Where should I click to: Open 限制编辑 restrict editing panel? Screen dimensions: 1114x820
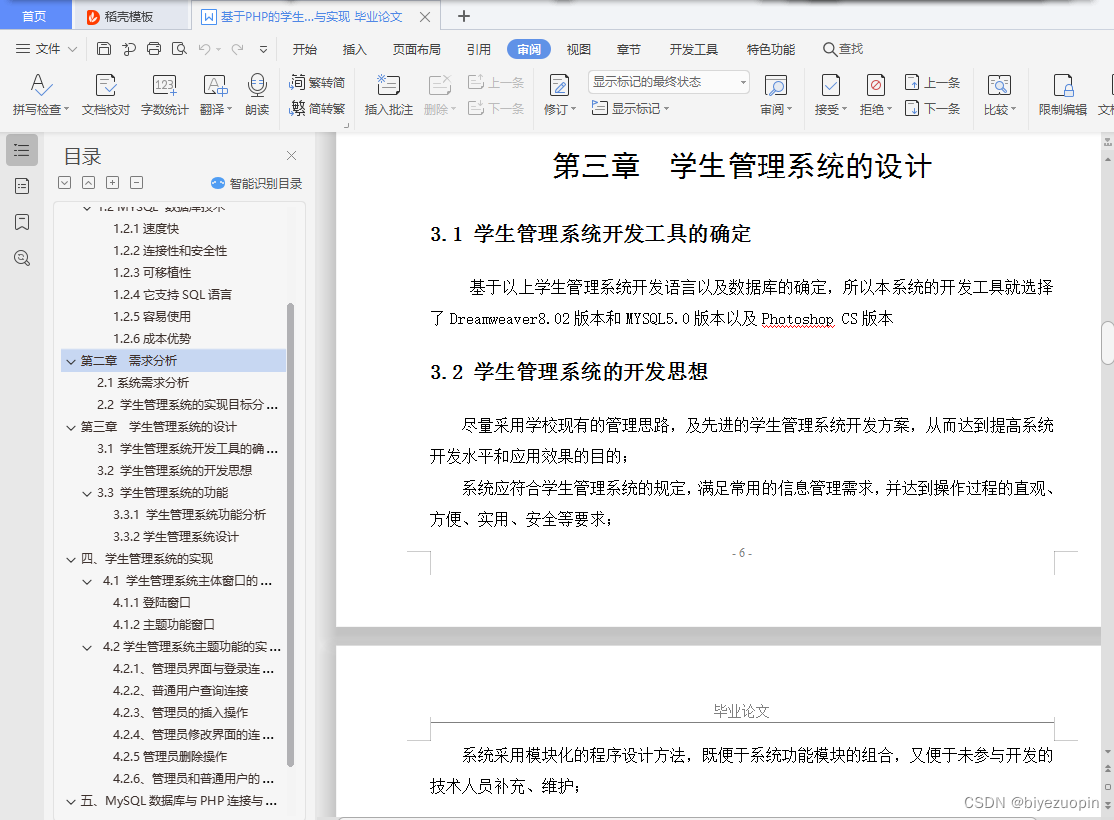click(1060, 95)
